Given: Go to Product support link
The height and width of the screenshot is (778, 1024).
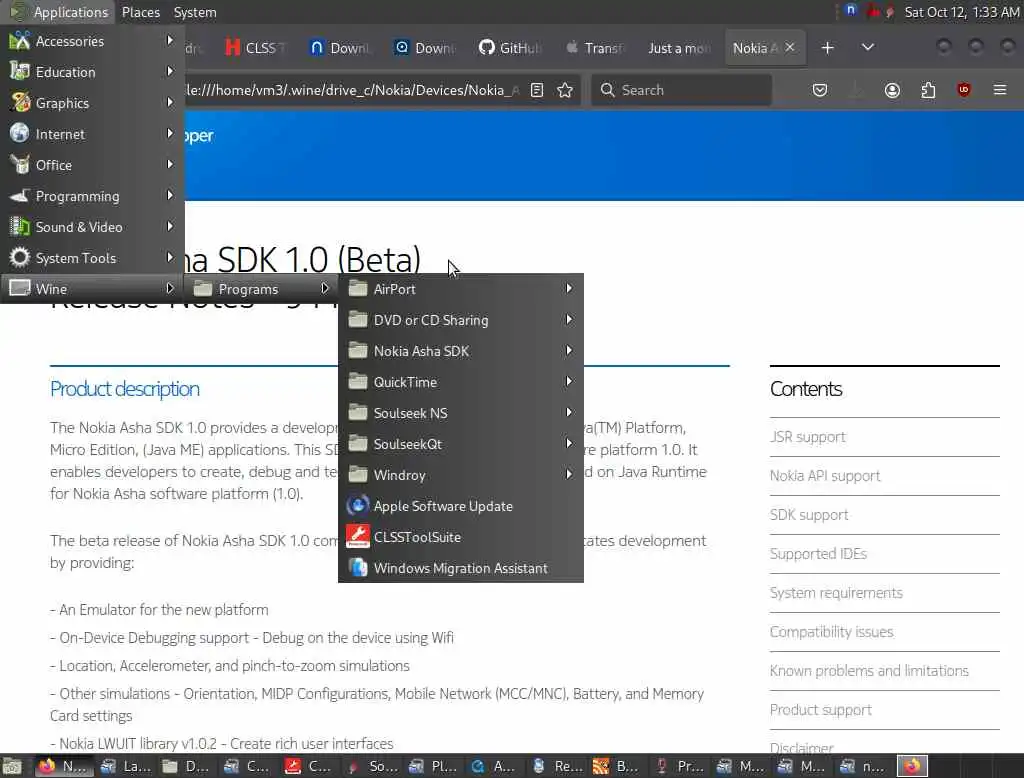Looking at the screenshot, I should coord(820,710).
